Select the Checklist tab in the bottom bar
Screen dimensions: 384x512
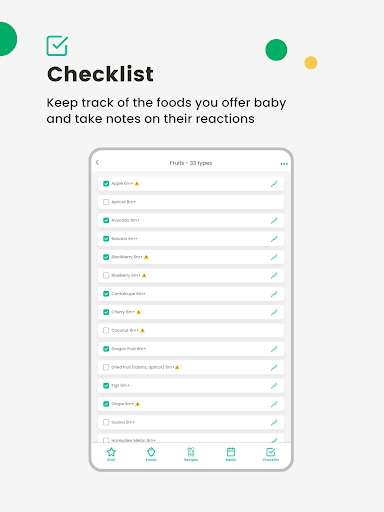pyautogui.click(x=271, y=454)
